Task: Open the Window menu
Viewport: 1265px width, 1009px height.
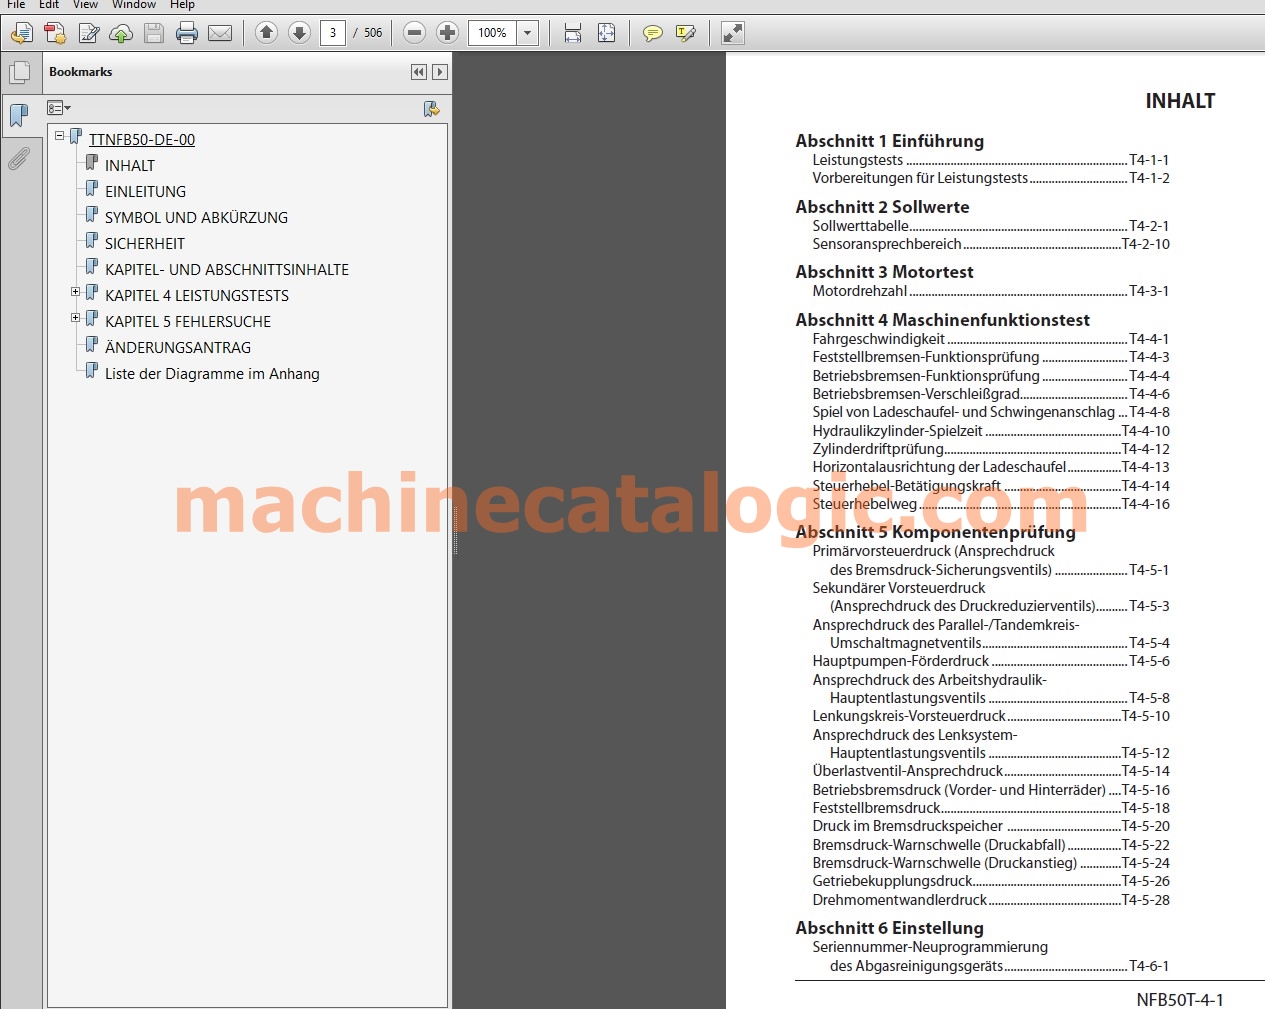Action: 134,4
